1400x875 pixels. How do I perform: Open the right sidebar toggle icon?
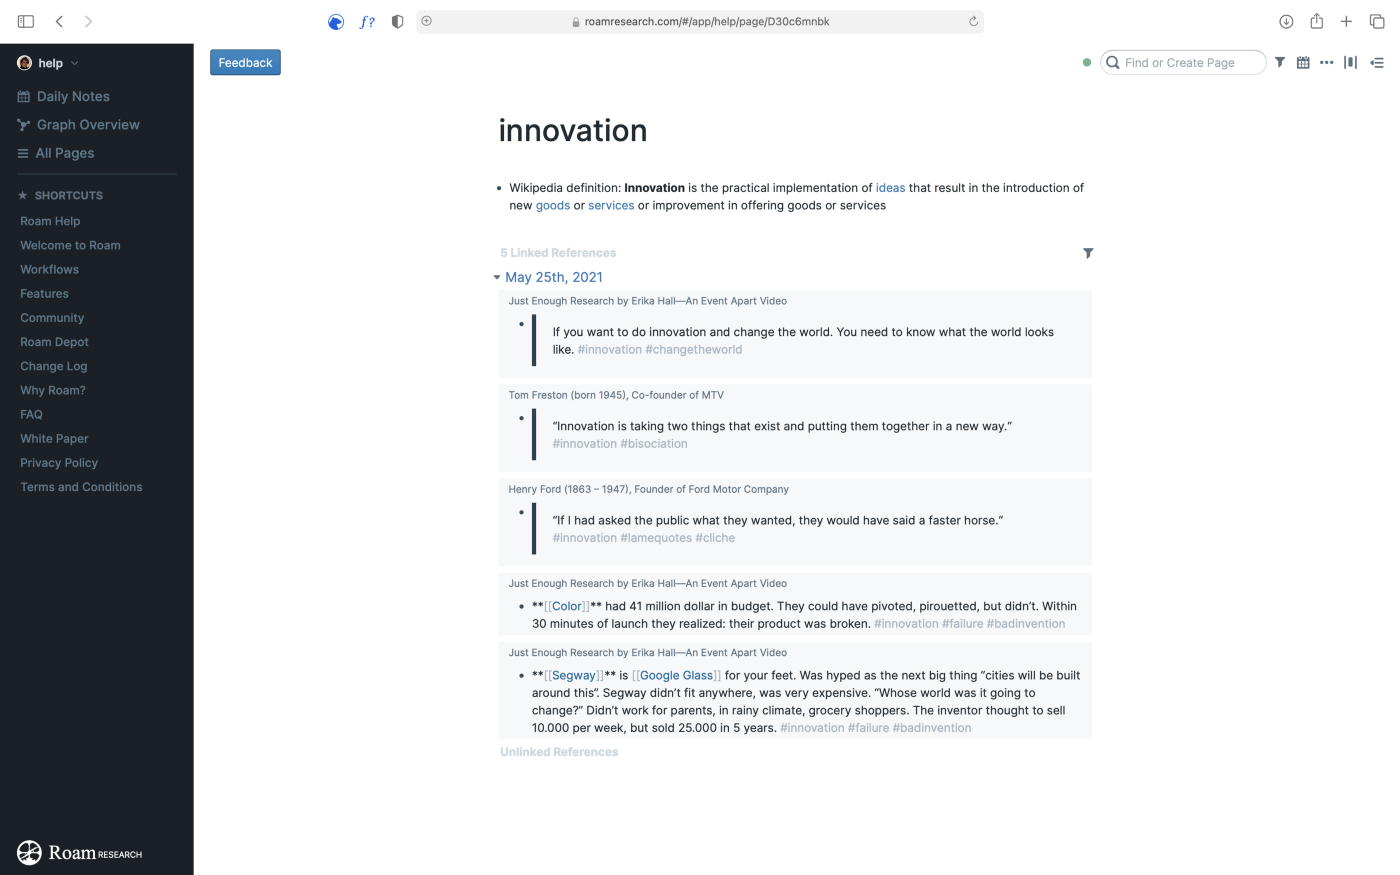[x=1377, y=62]
